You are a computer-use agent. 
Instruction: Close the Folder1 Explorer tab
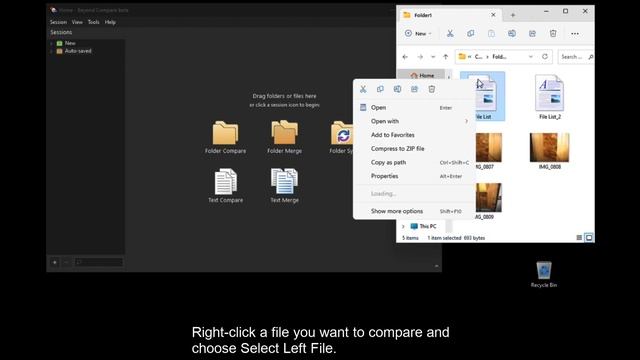click(x=493, y=15)
